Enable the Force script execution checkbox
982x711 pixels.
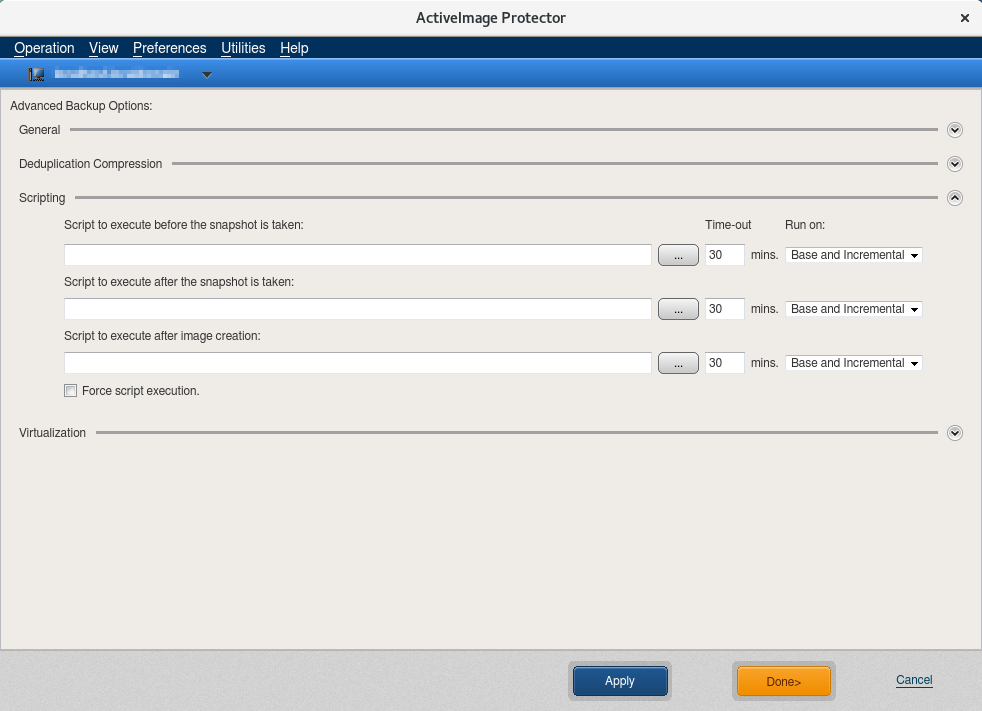click(x=70, y=391)
